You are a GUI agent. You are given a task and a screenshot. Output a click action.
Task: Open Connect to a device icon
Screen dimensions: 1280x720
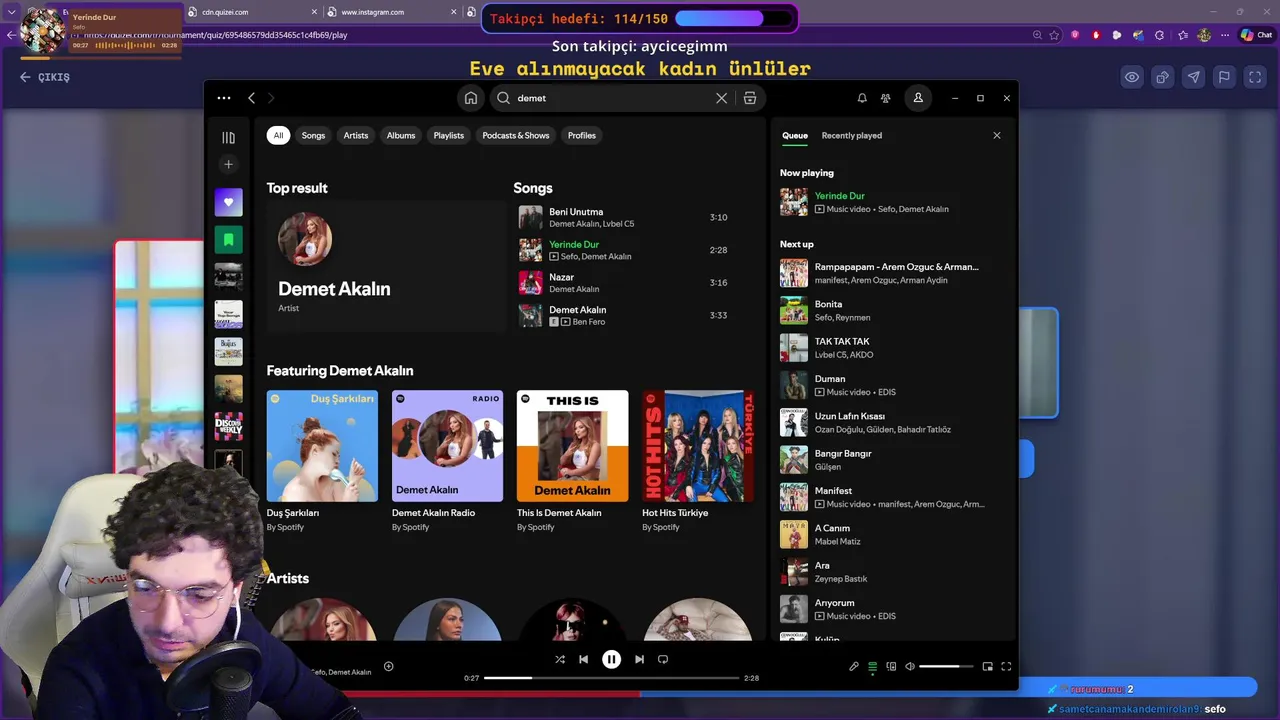pyautogui.click(x=891, y=666)
